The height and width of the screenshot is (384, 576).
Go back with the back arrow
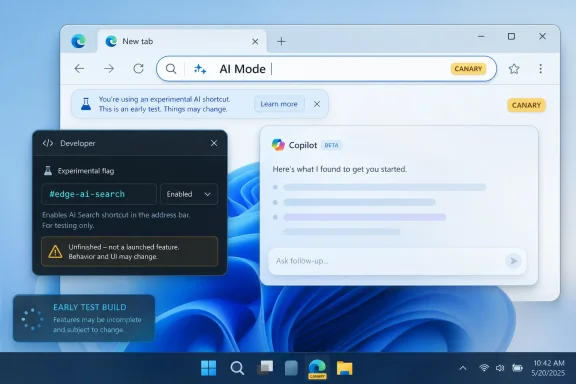click(79, 68)
